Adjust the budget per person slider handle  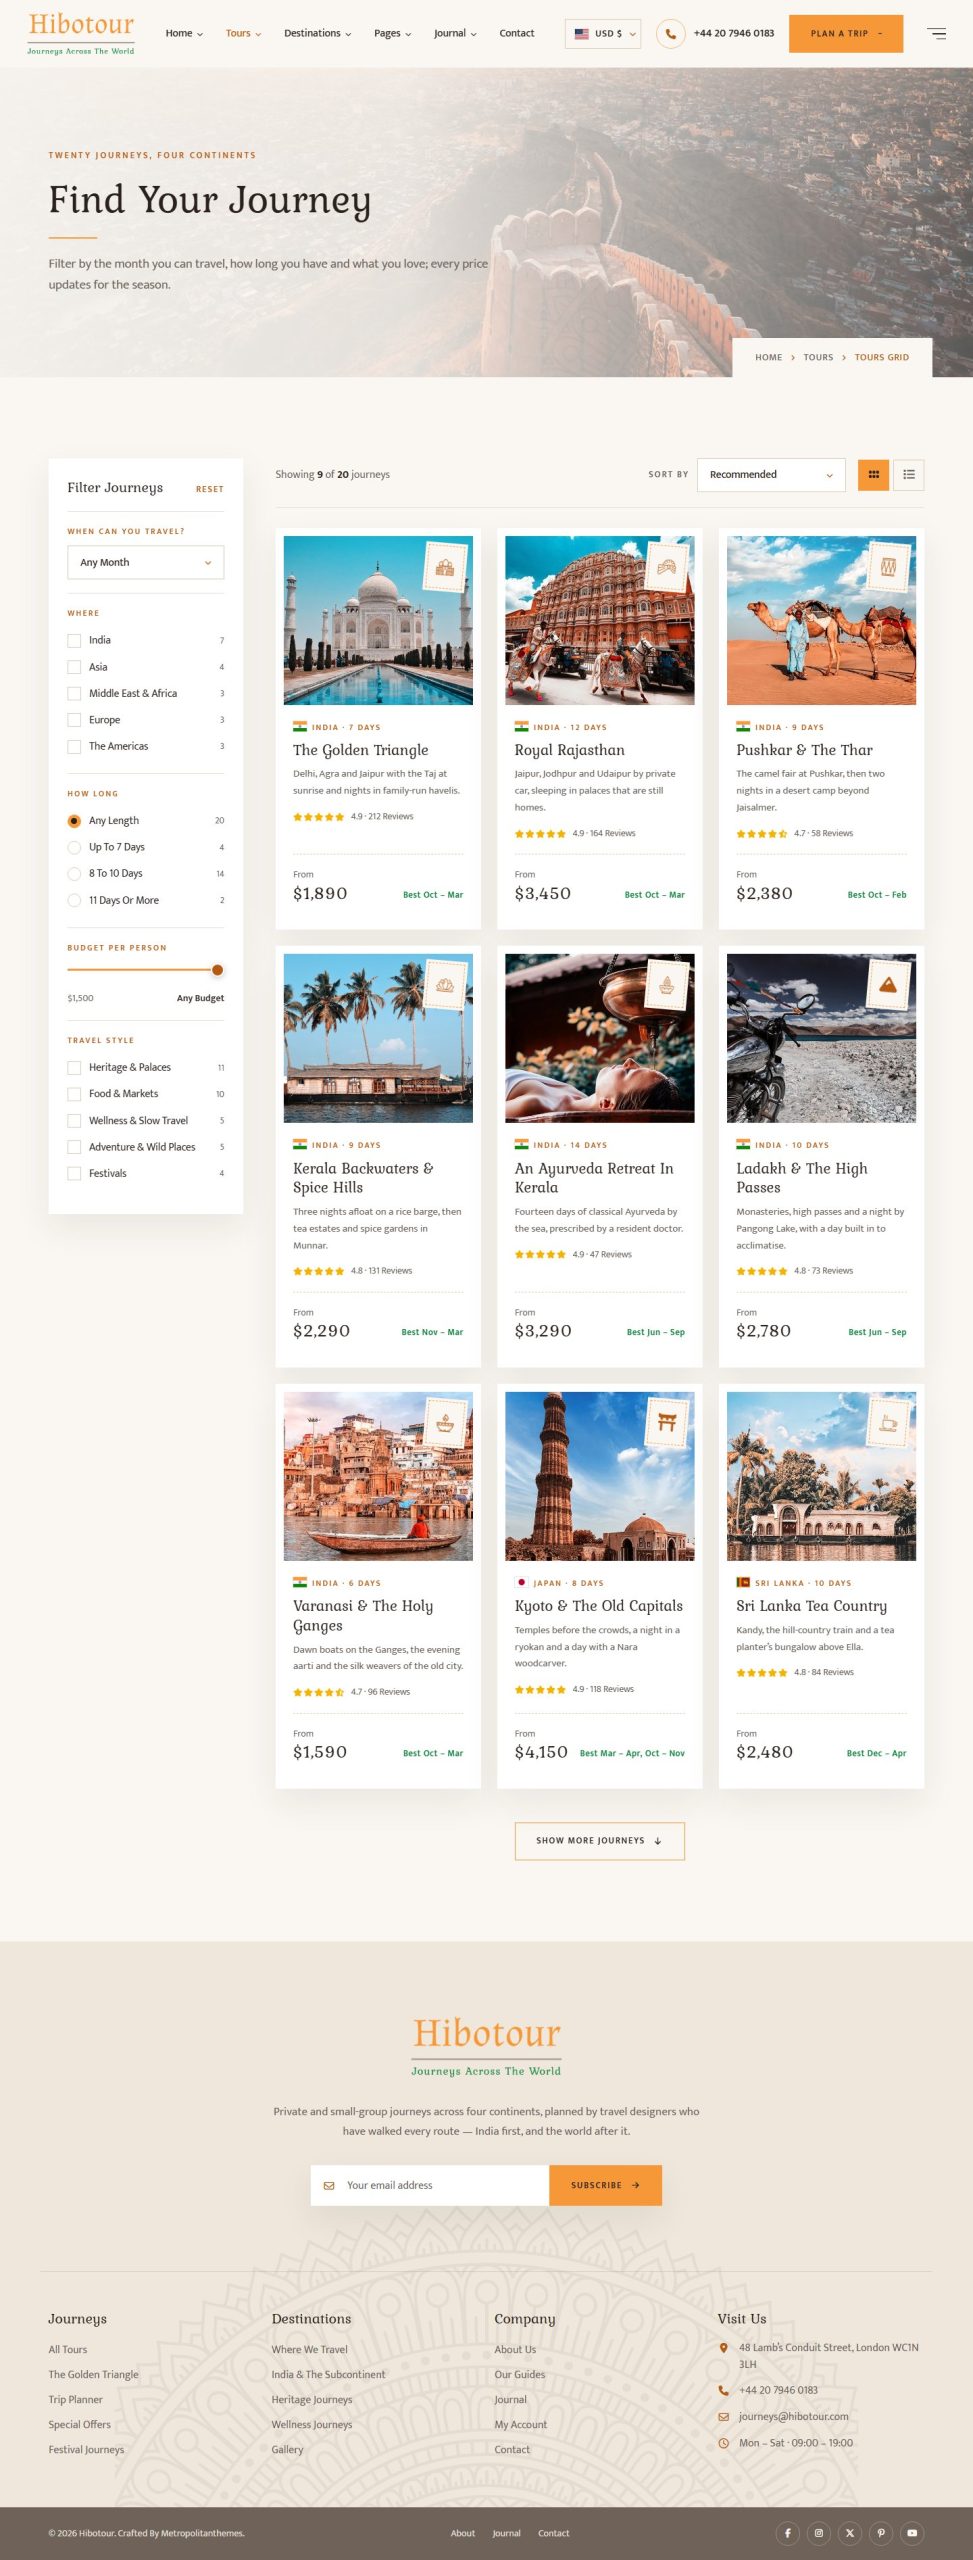(x=217, y=969)
